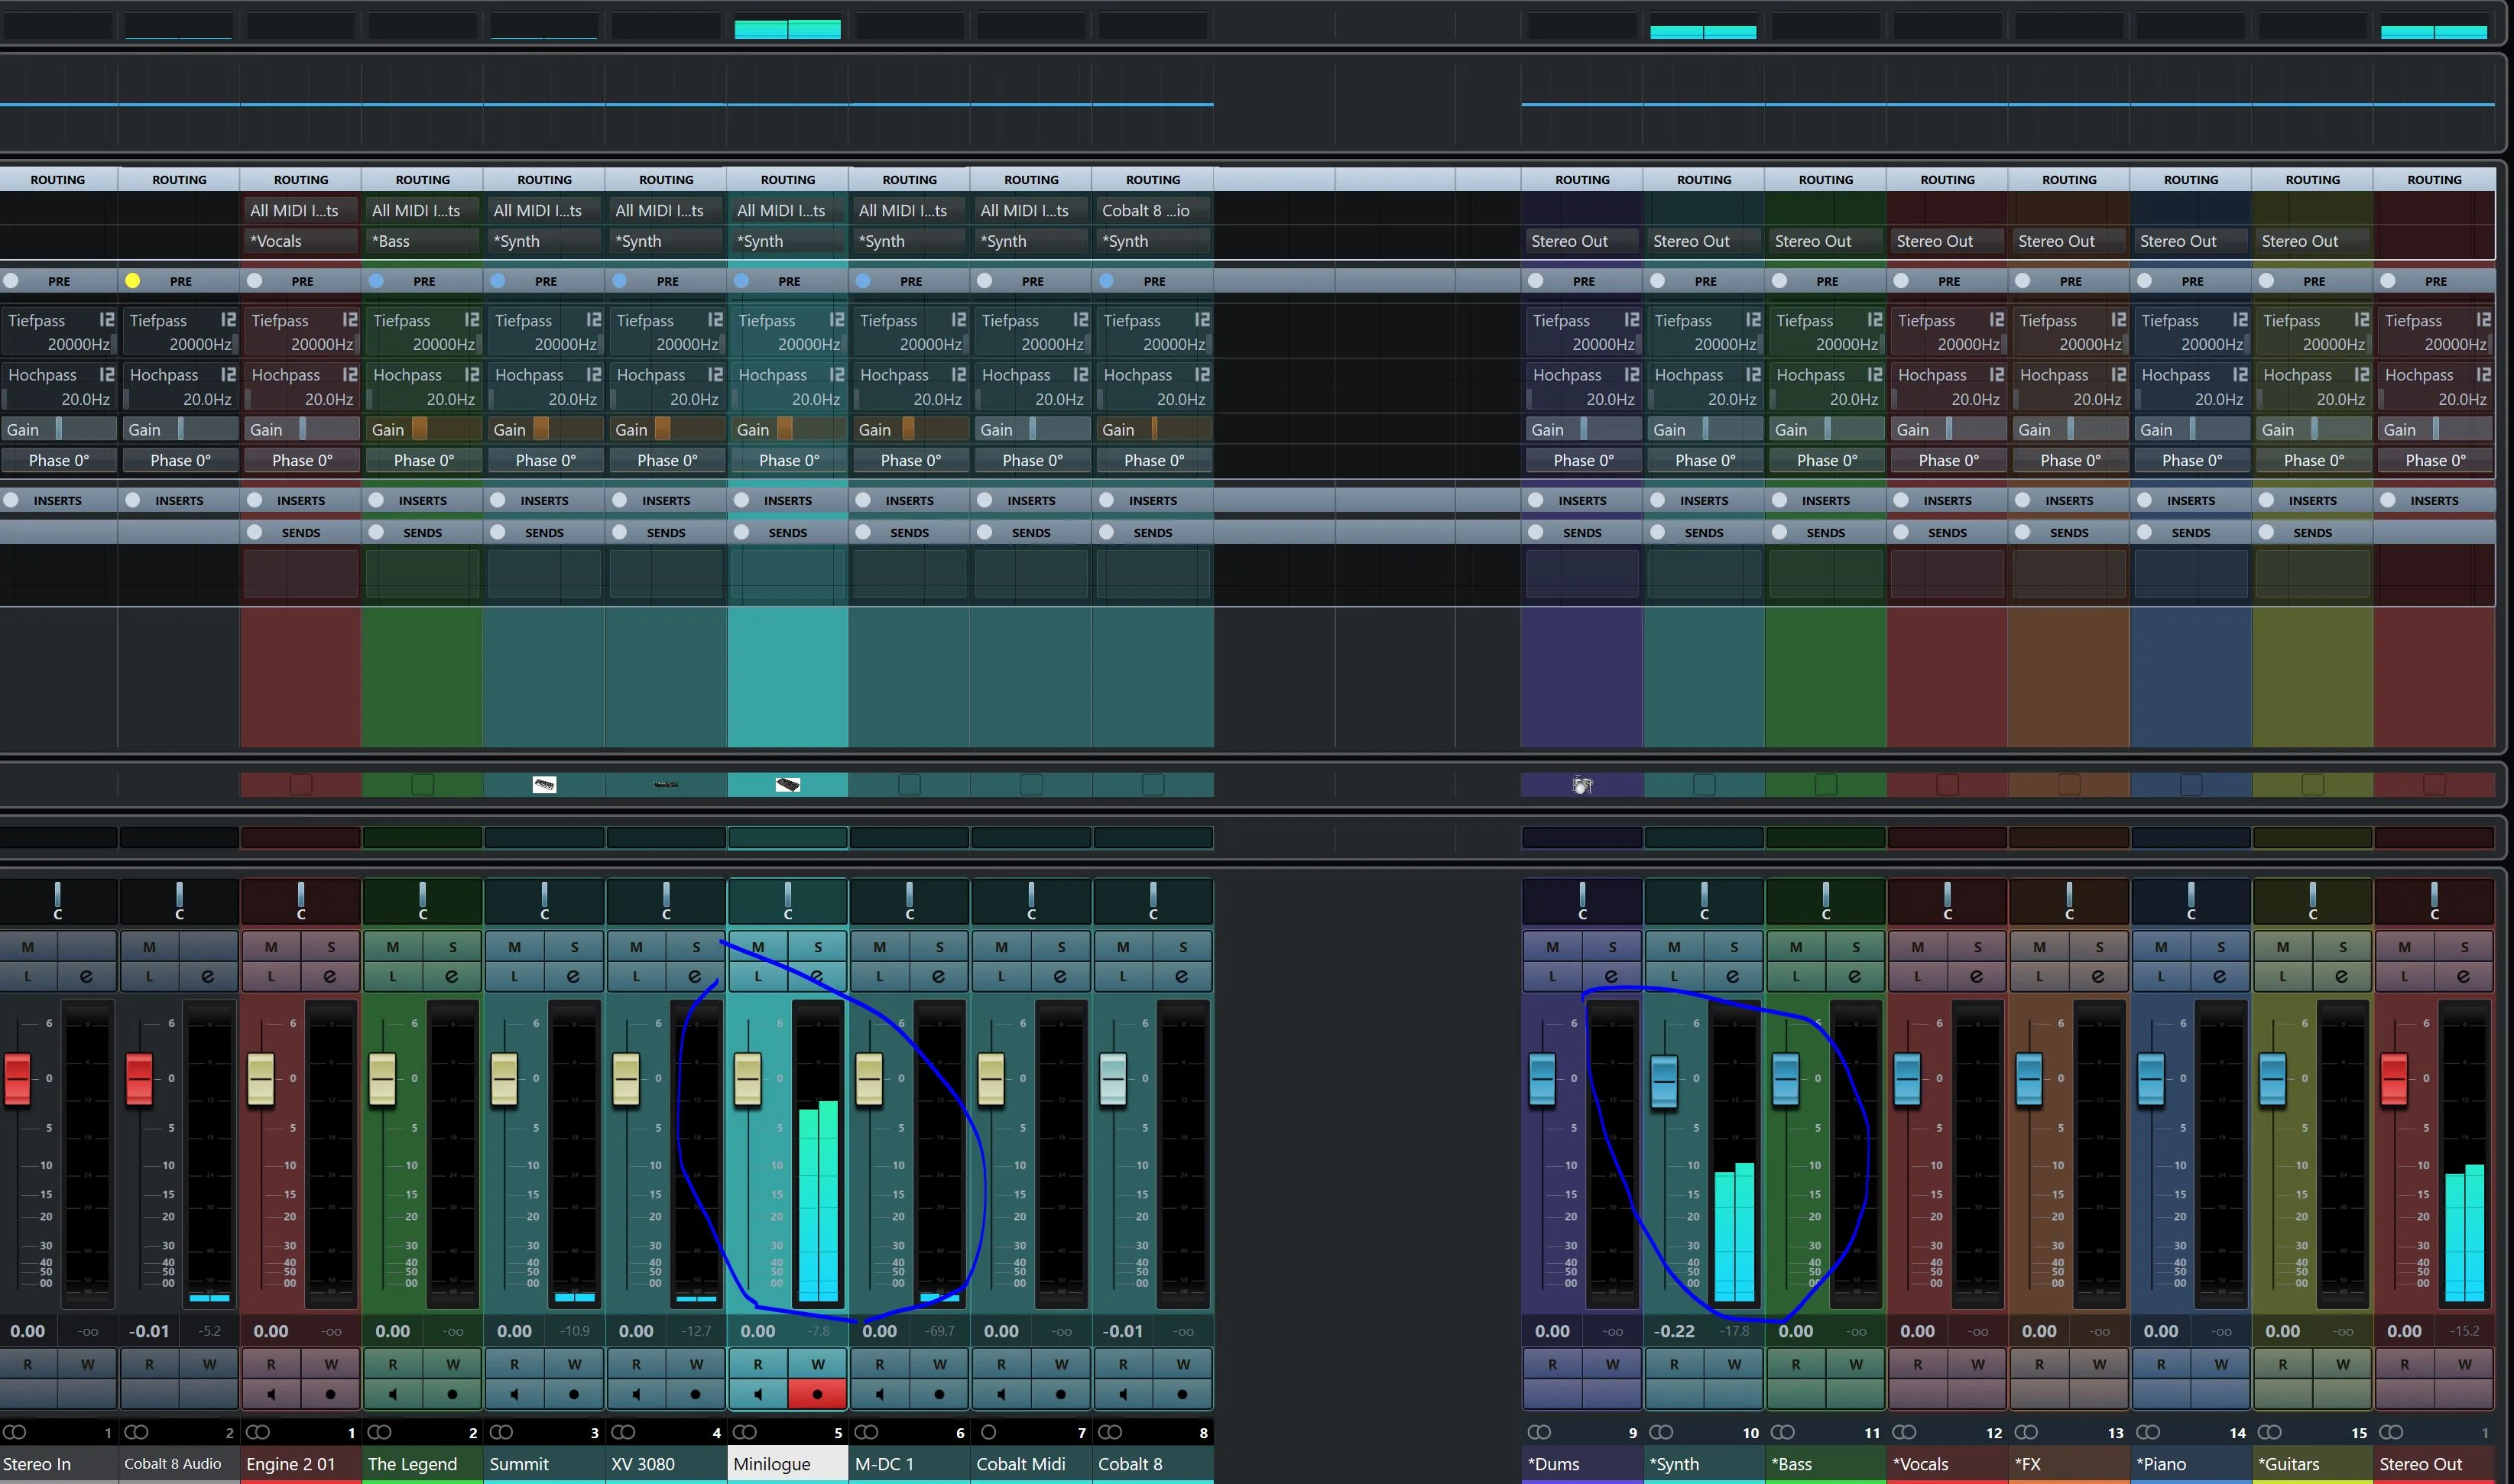Click INSERTS header on Minilogue channel
Viewport: 2514px width, 1484px height.
[787, 500]
